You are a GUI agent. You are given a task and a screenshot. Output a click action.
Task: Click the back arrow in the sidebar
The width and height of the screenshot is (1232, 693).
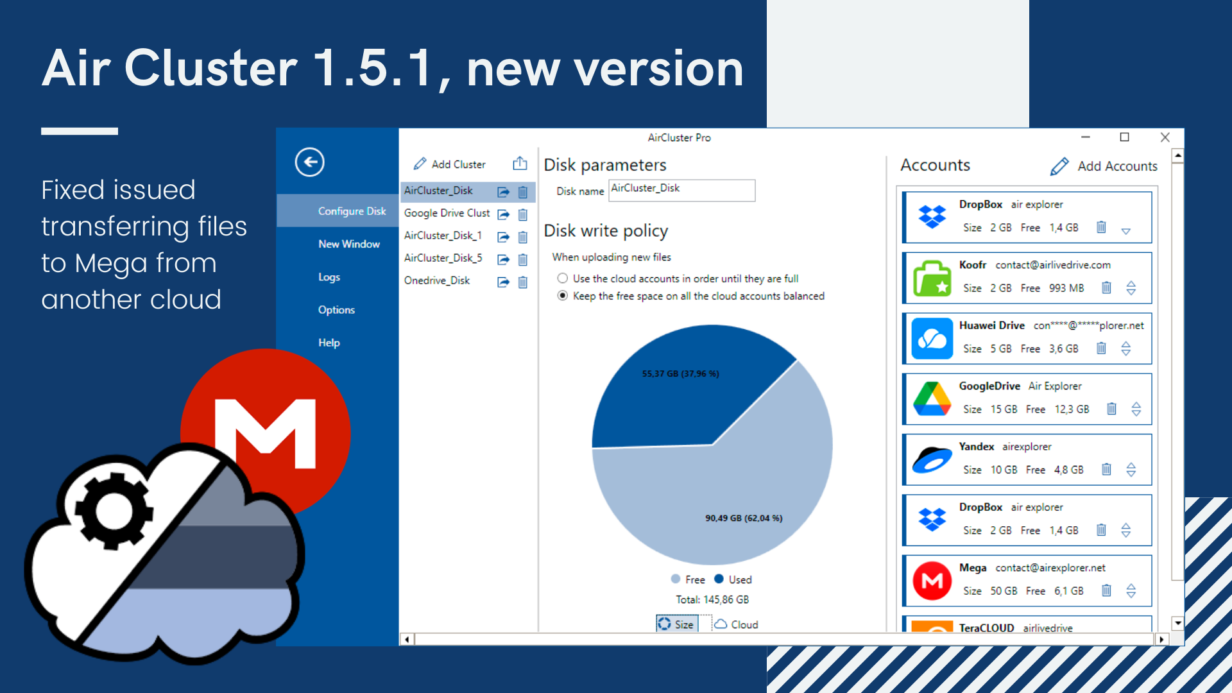click(x=310, y=162)
